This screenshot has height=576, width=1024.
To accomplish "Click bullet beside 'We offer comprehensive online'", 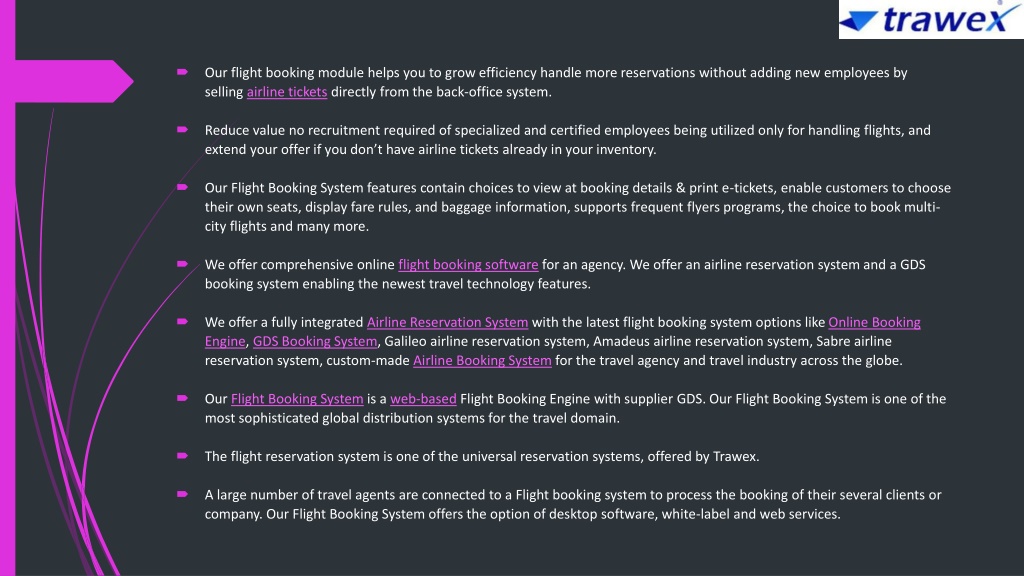I will click(182, 264).
